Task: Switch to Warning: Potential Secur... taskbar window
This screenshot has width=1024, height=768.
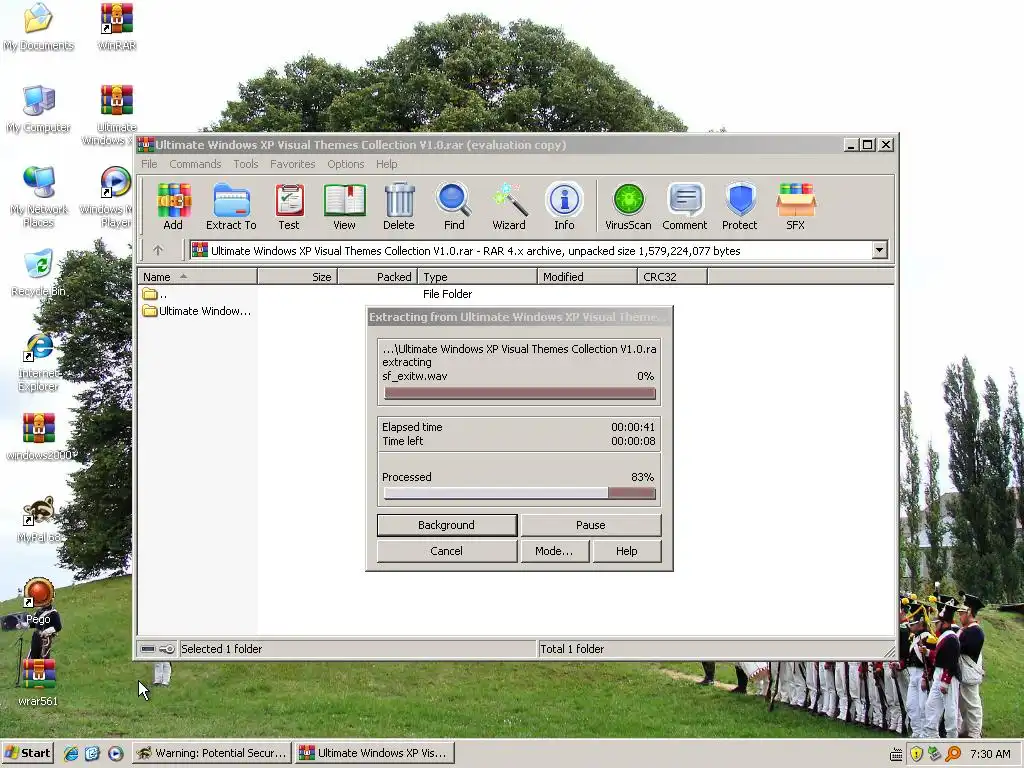Action: 212,753
